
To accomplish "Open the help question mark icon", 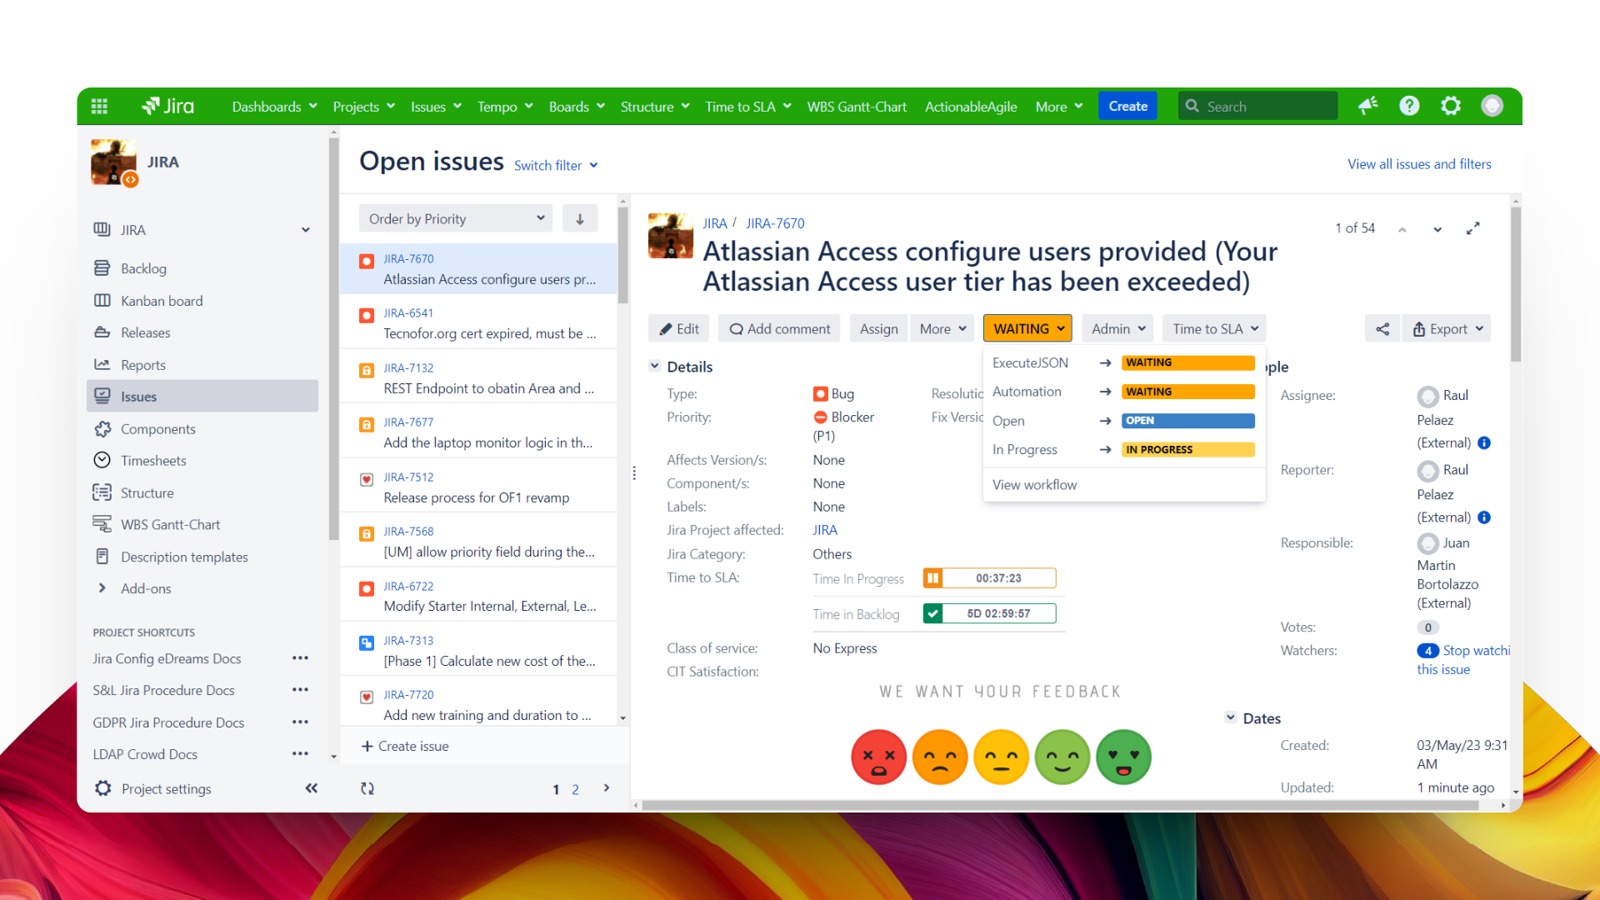I will (1409, 106).
